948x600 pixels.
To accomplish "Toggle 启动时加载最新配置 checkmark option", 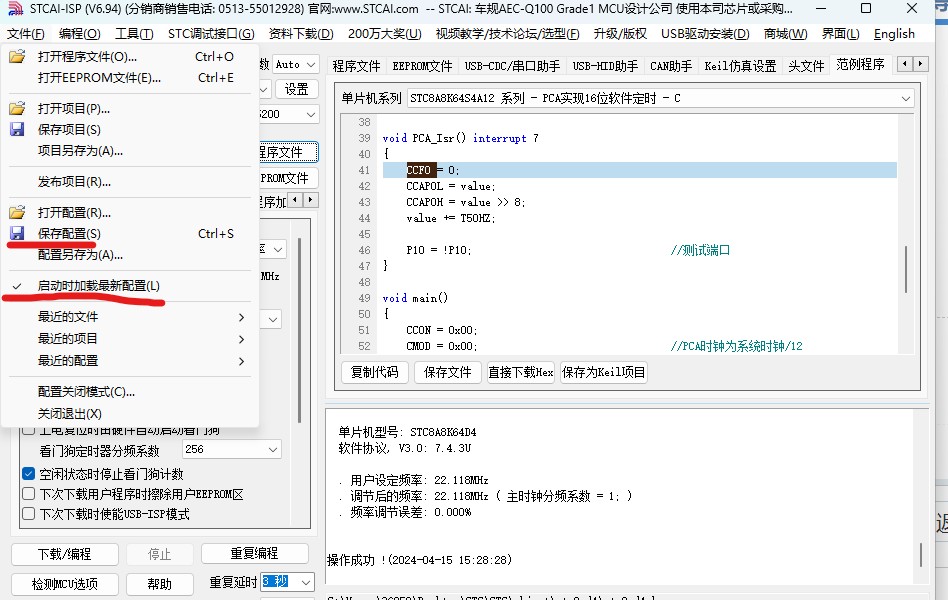I will [98, 286].
